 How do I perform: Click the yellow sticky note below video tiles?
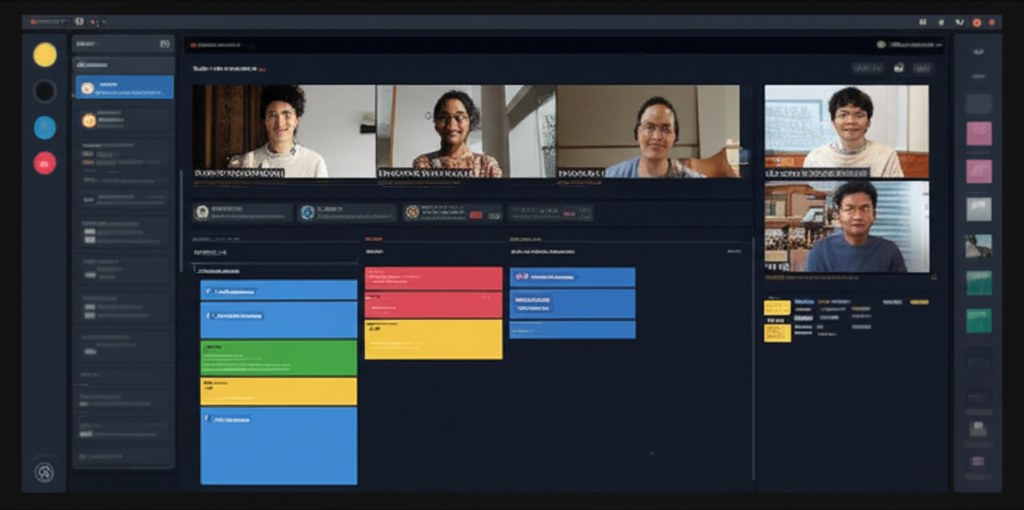[x=777, y=308]
